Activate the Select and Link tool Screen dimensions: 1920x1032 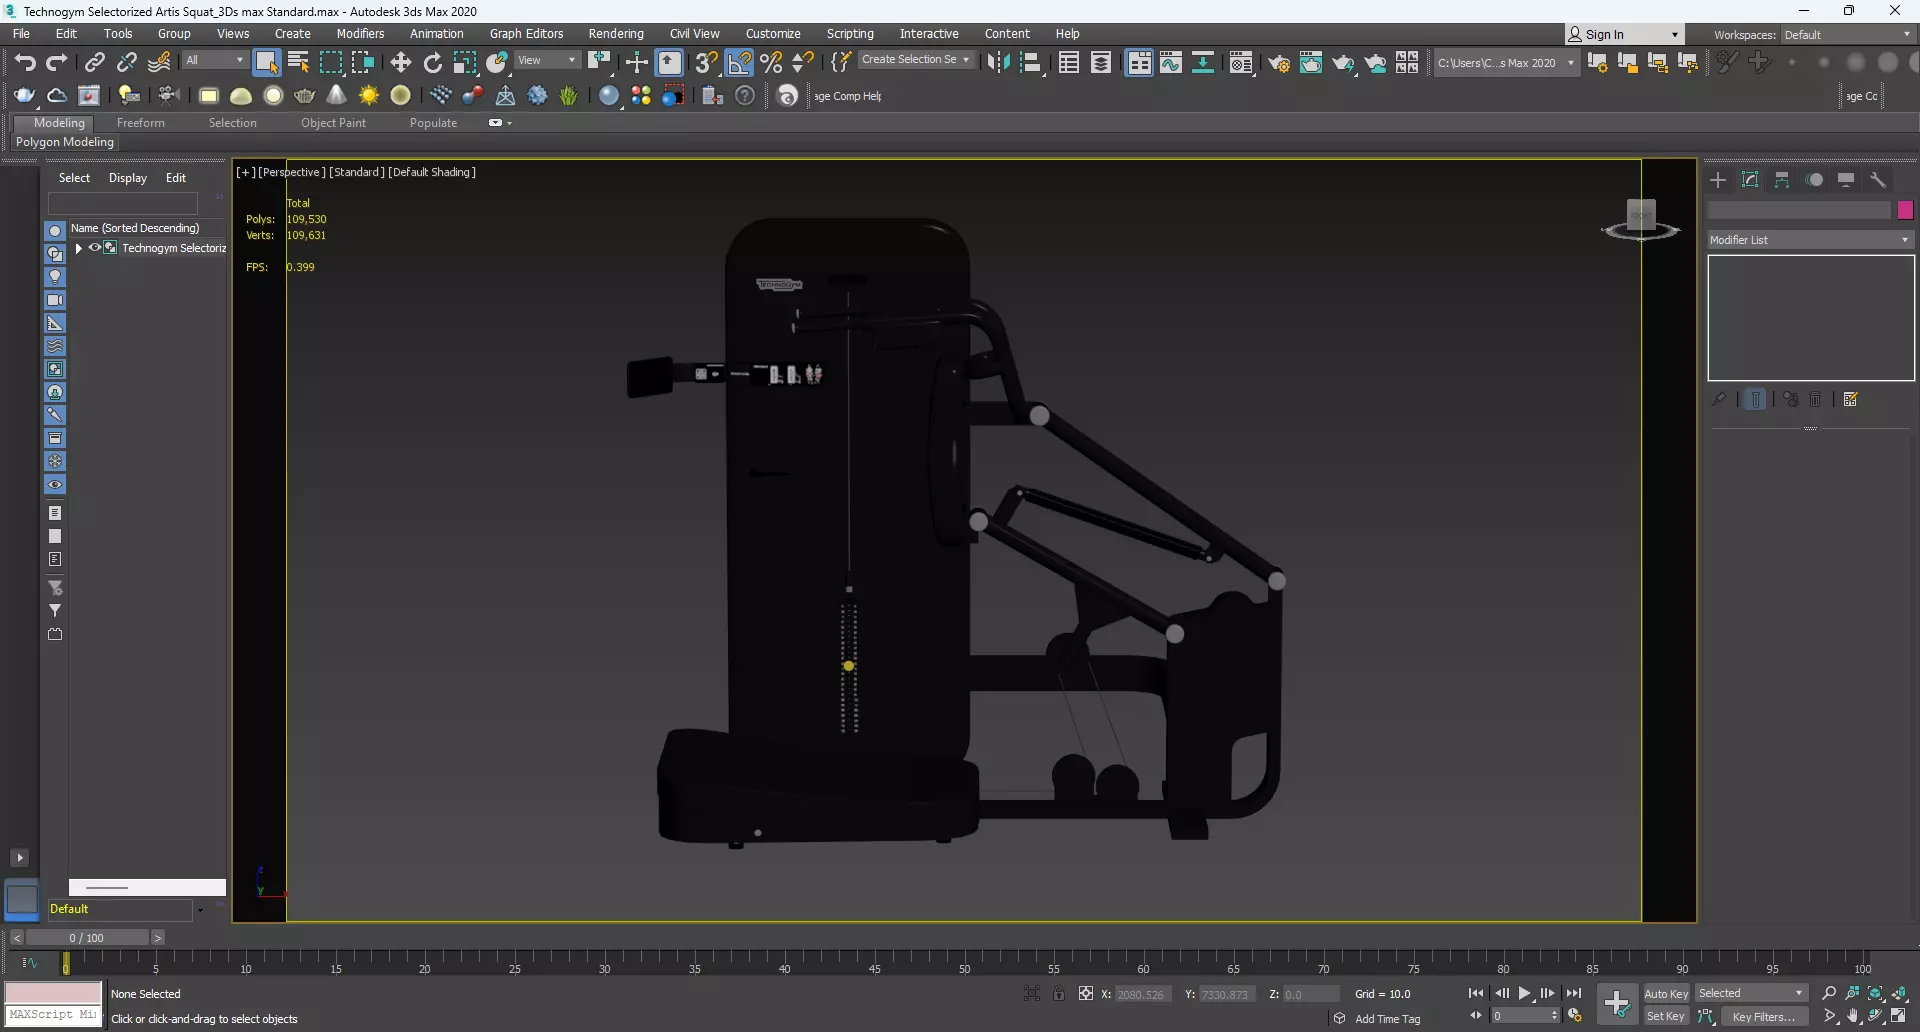point(94,63)
